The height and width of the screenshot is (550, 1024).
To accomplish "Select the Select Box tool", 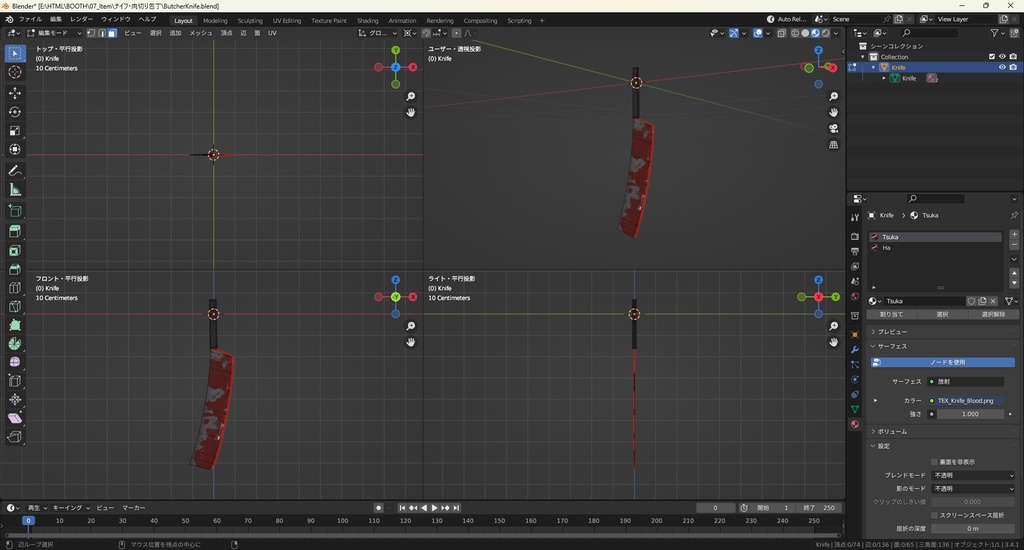I will [15, 54].
